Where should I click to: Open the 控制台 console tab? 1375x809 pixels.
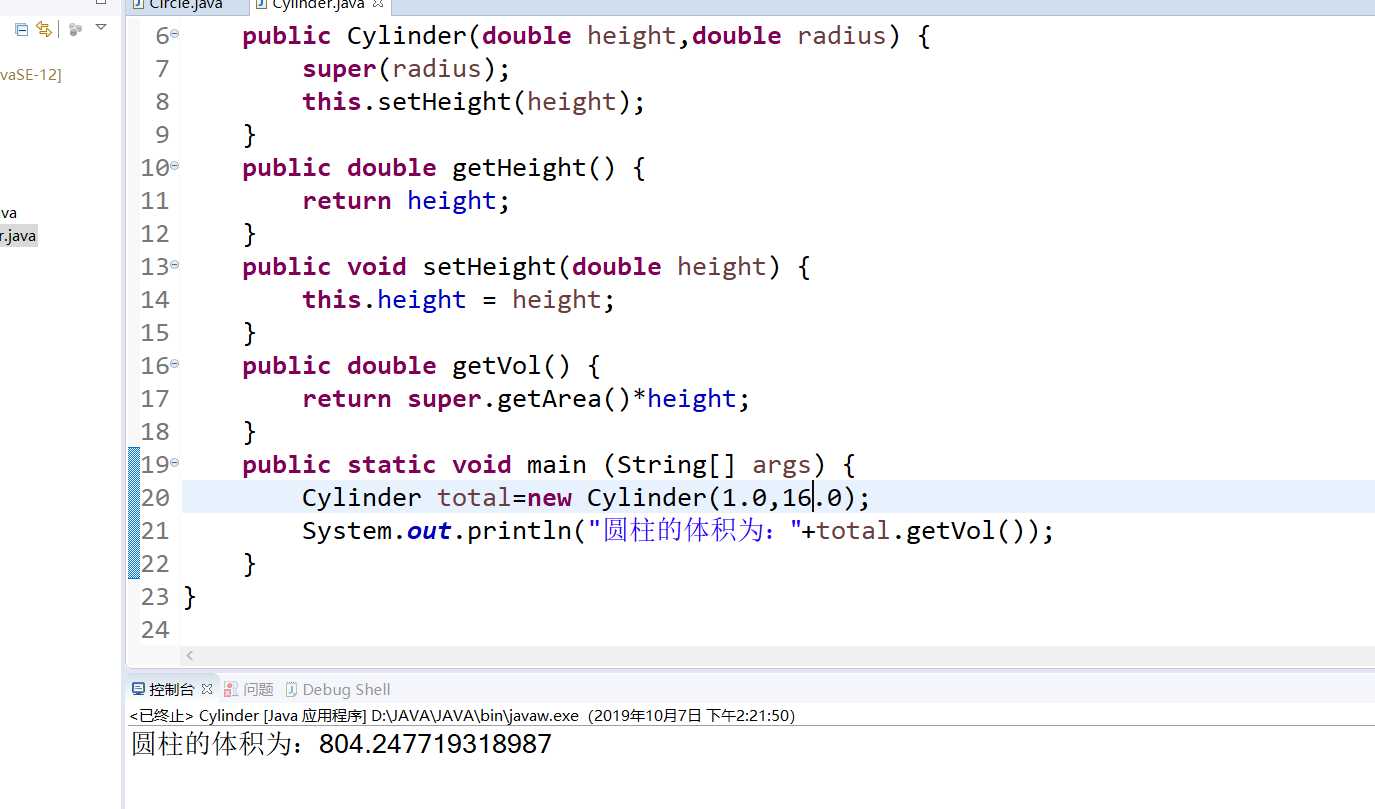pos(171,689)
